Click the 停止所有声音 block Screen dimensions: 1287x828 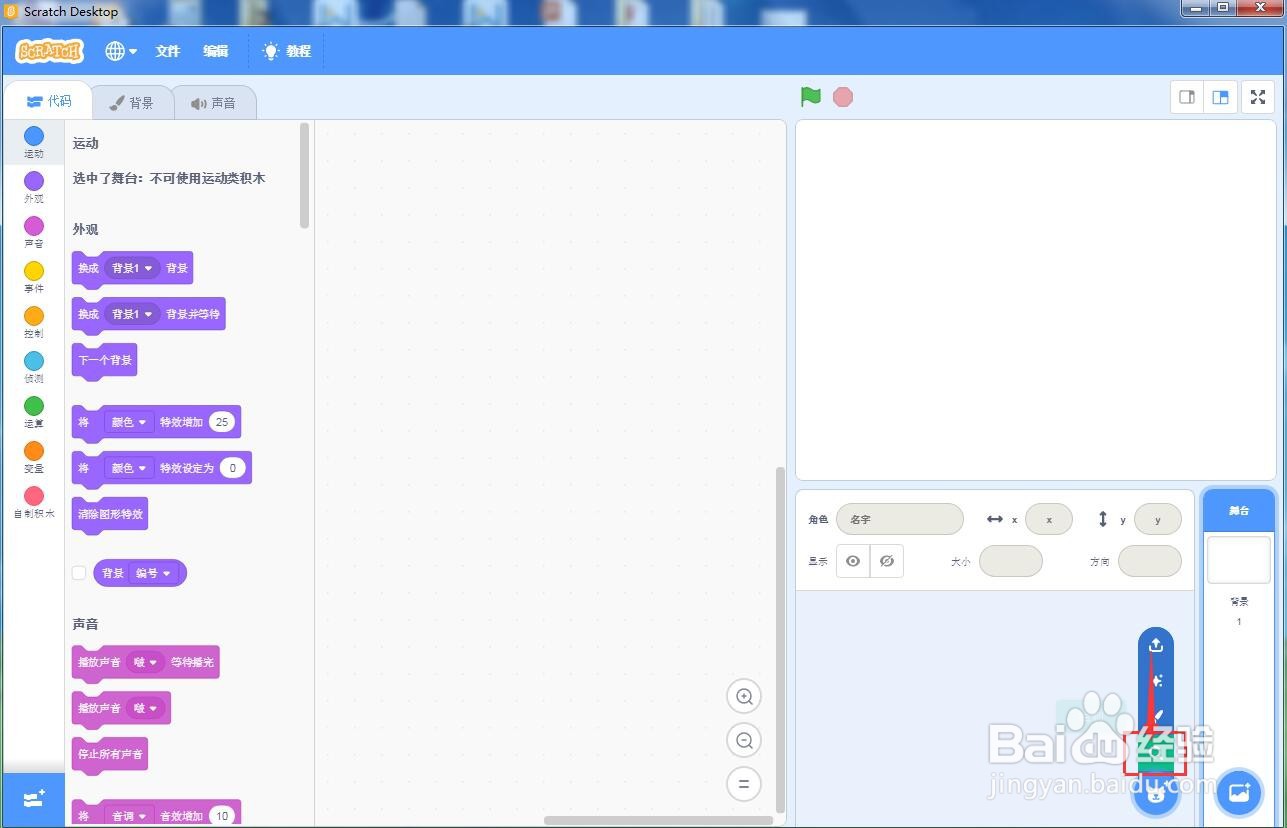pos(110,755)
